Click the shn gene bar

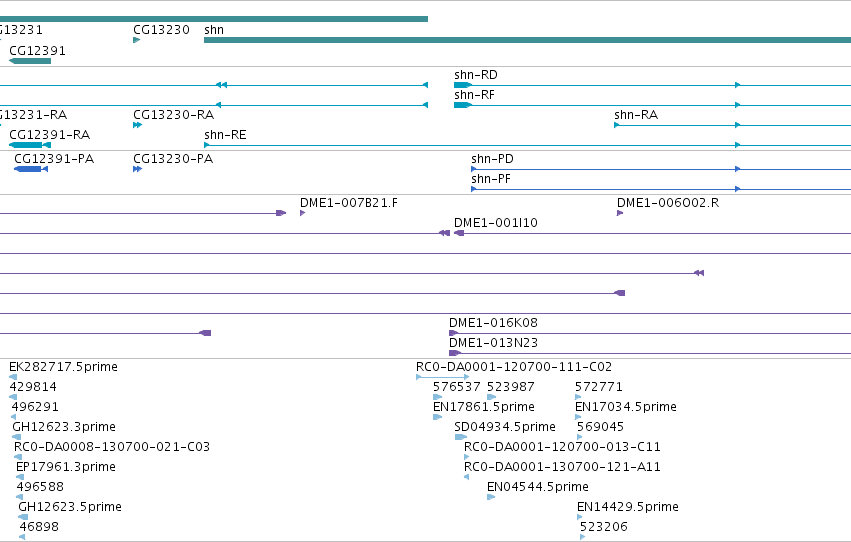coord(528,40)
